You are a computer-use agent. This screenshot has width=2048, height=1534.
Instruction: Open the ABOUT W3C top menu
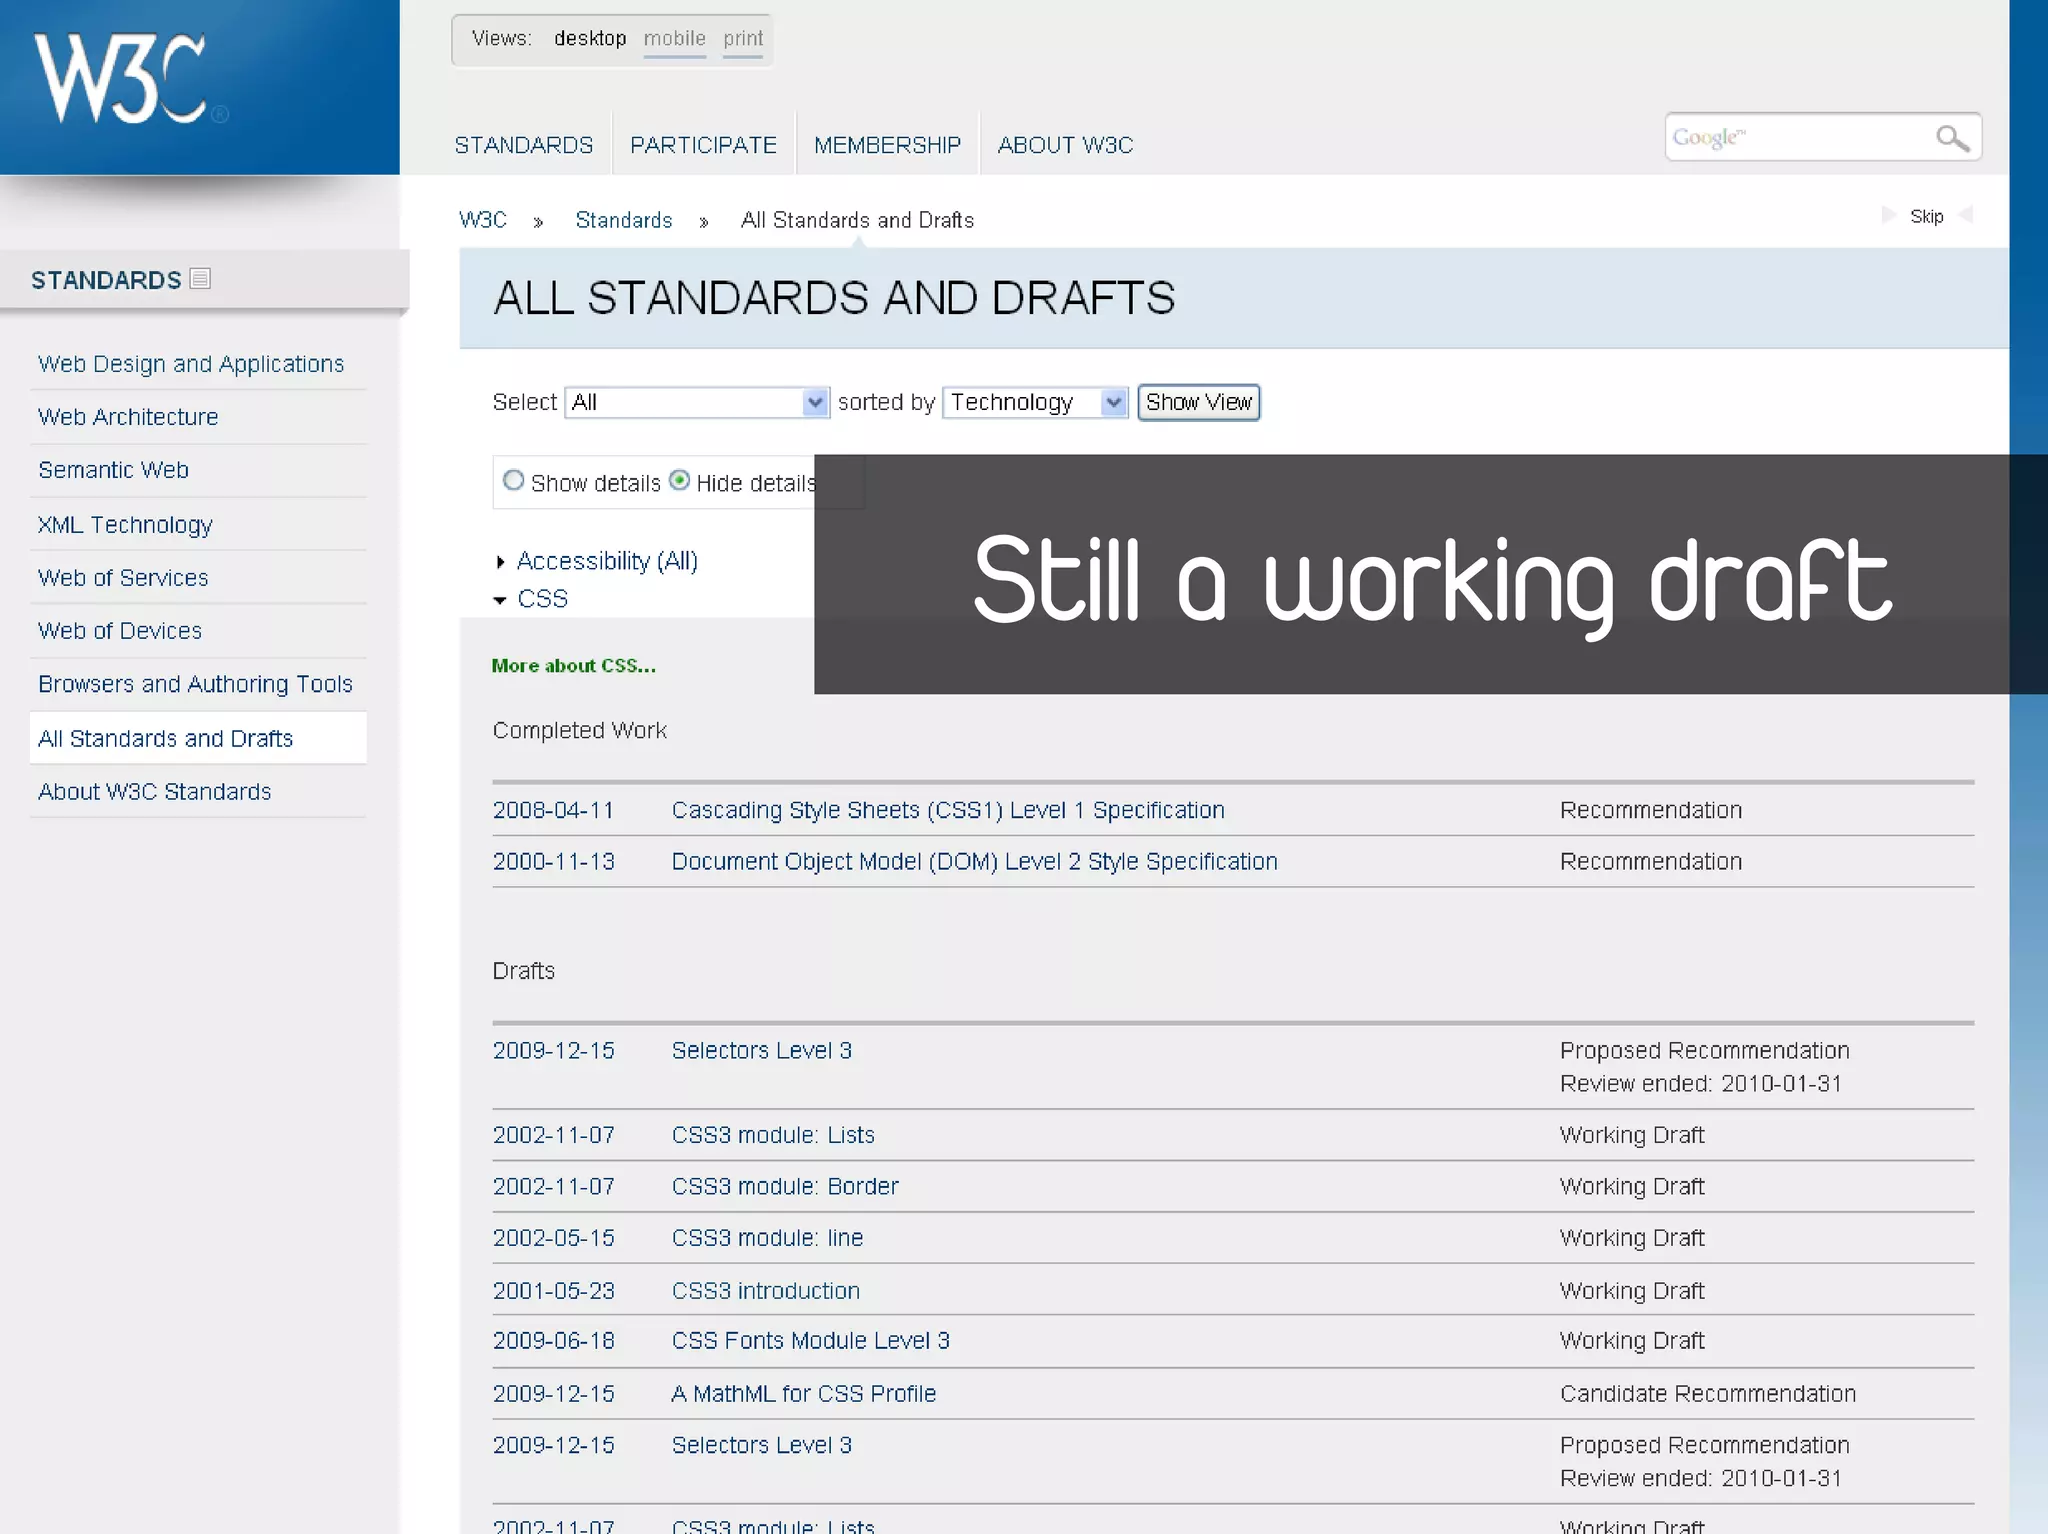[1065, 145]
